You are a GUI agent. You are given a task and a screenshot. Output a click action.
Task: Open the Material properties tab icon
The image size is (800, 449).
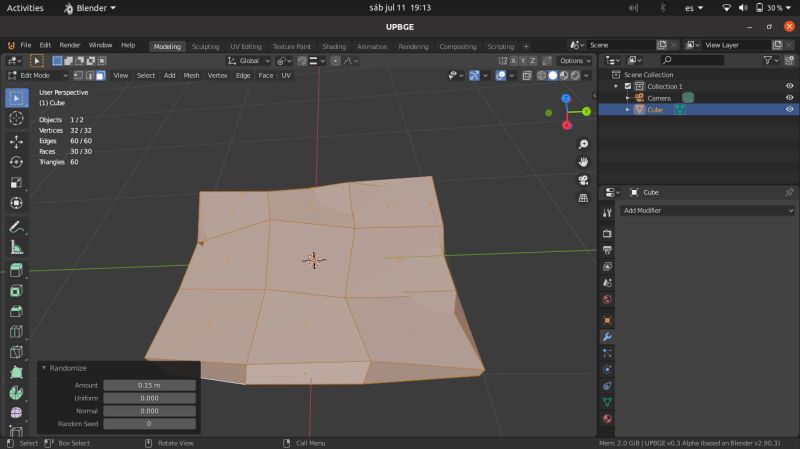607,418
